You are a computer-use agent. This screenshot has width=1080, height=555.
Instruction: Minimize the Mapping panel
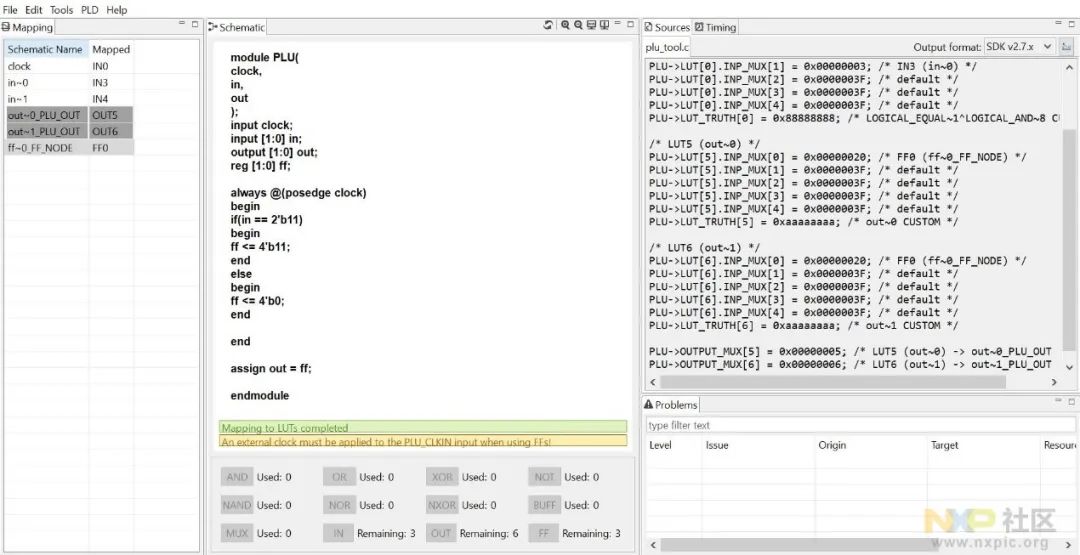[x=183, y=23]
